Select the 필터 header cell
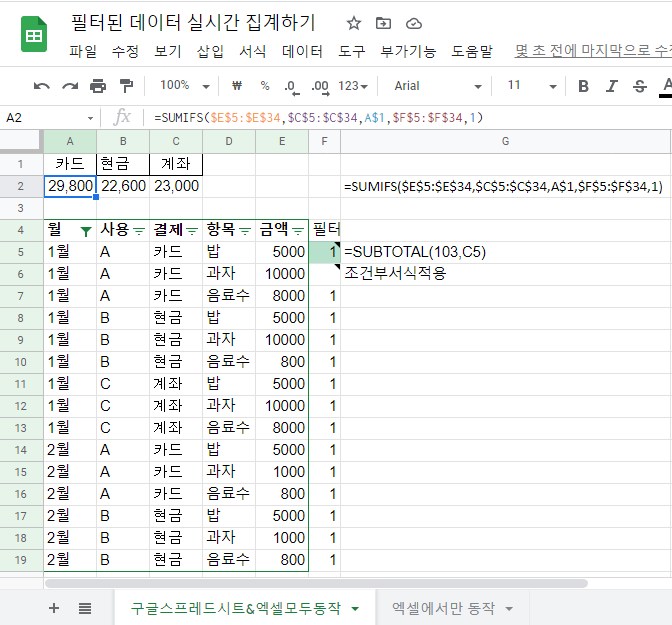 click(x=325, y=230)
